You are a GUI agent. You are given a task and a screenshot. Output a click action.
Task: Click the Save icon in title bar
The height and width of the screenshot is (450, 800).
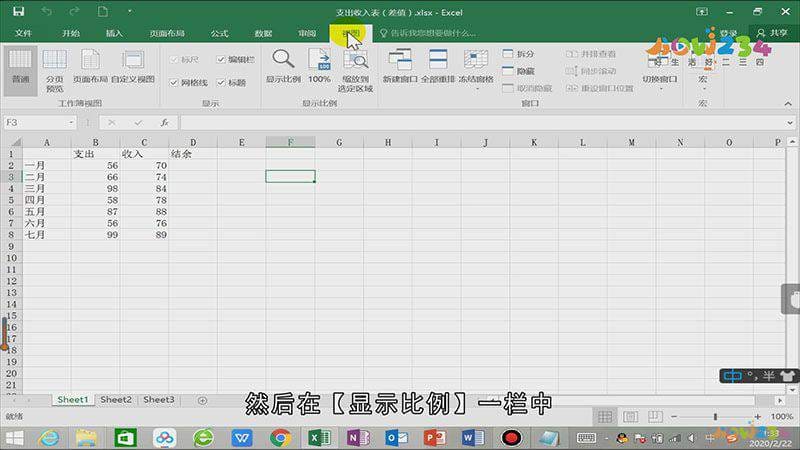(x=19, y=11)
